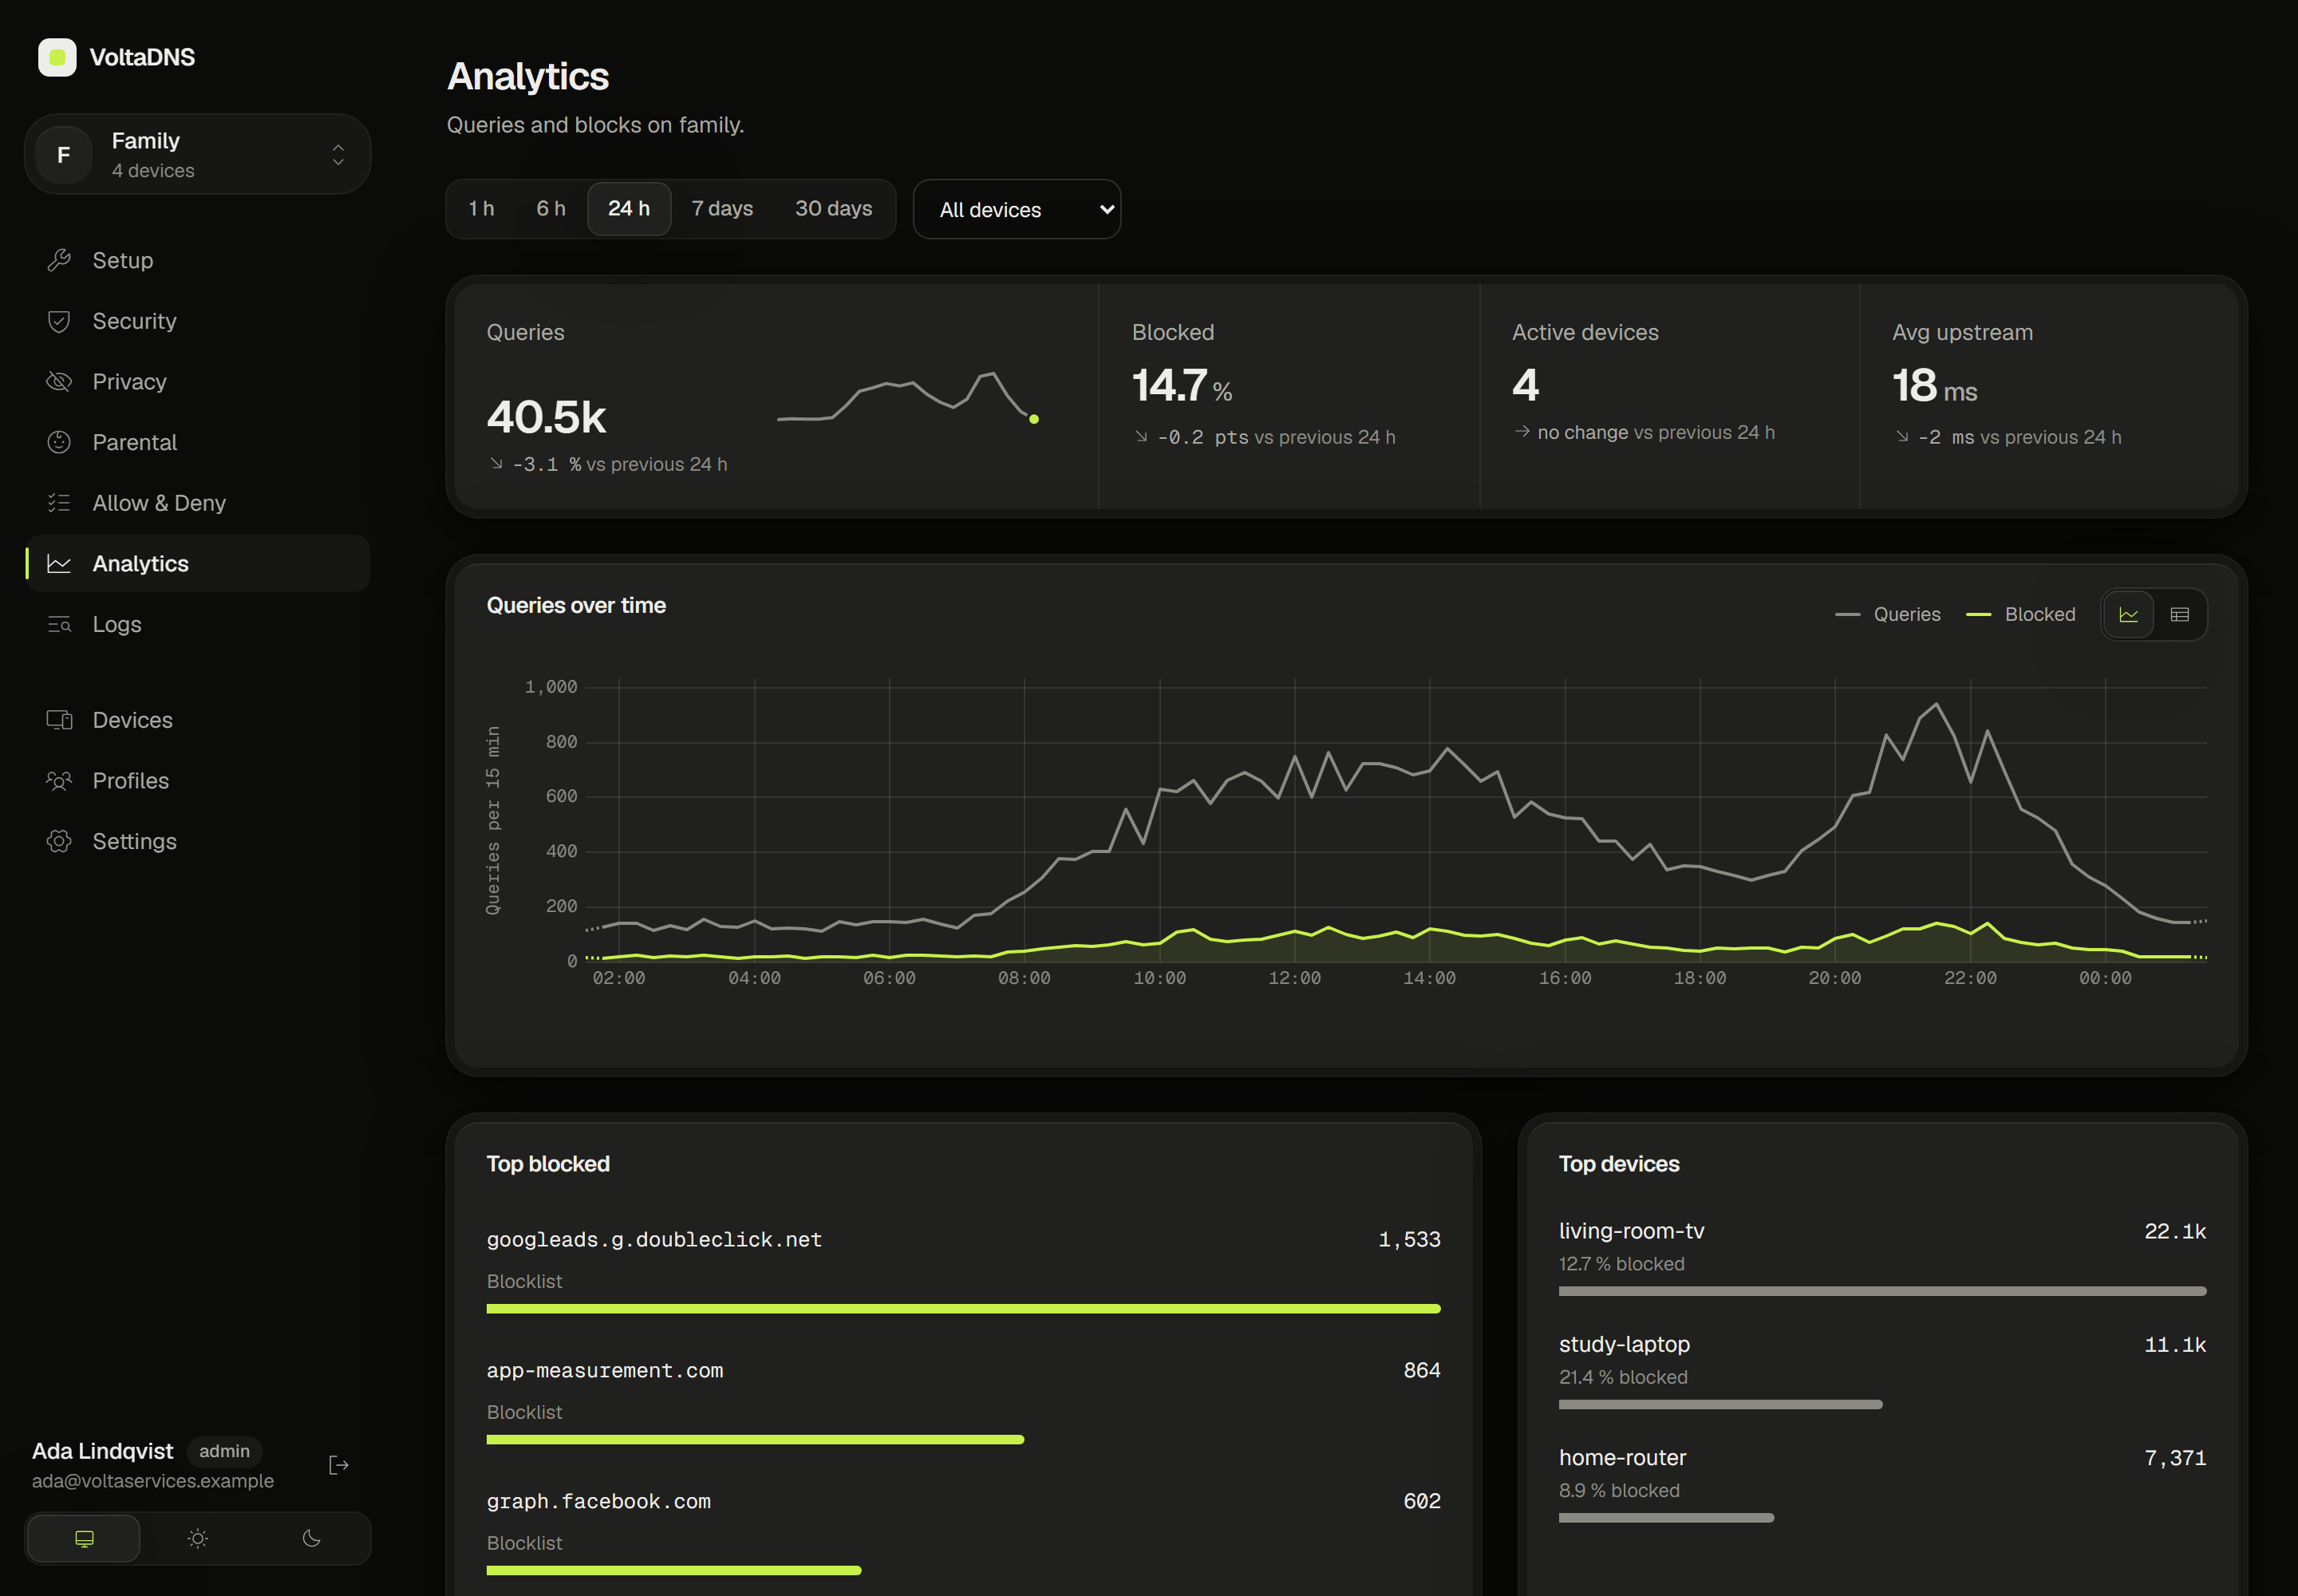Screen dimensions: 2298x1596
Task: Click the Queries sparkline chart
Action: 908,397
